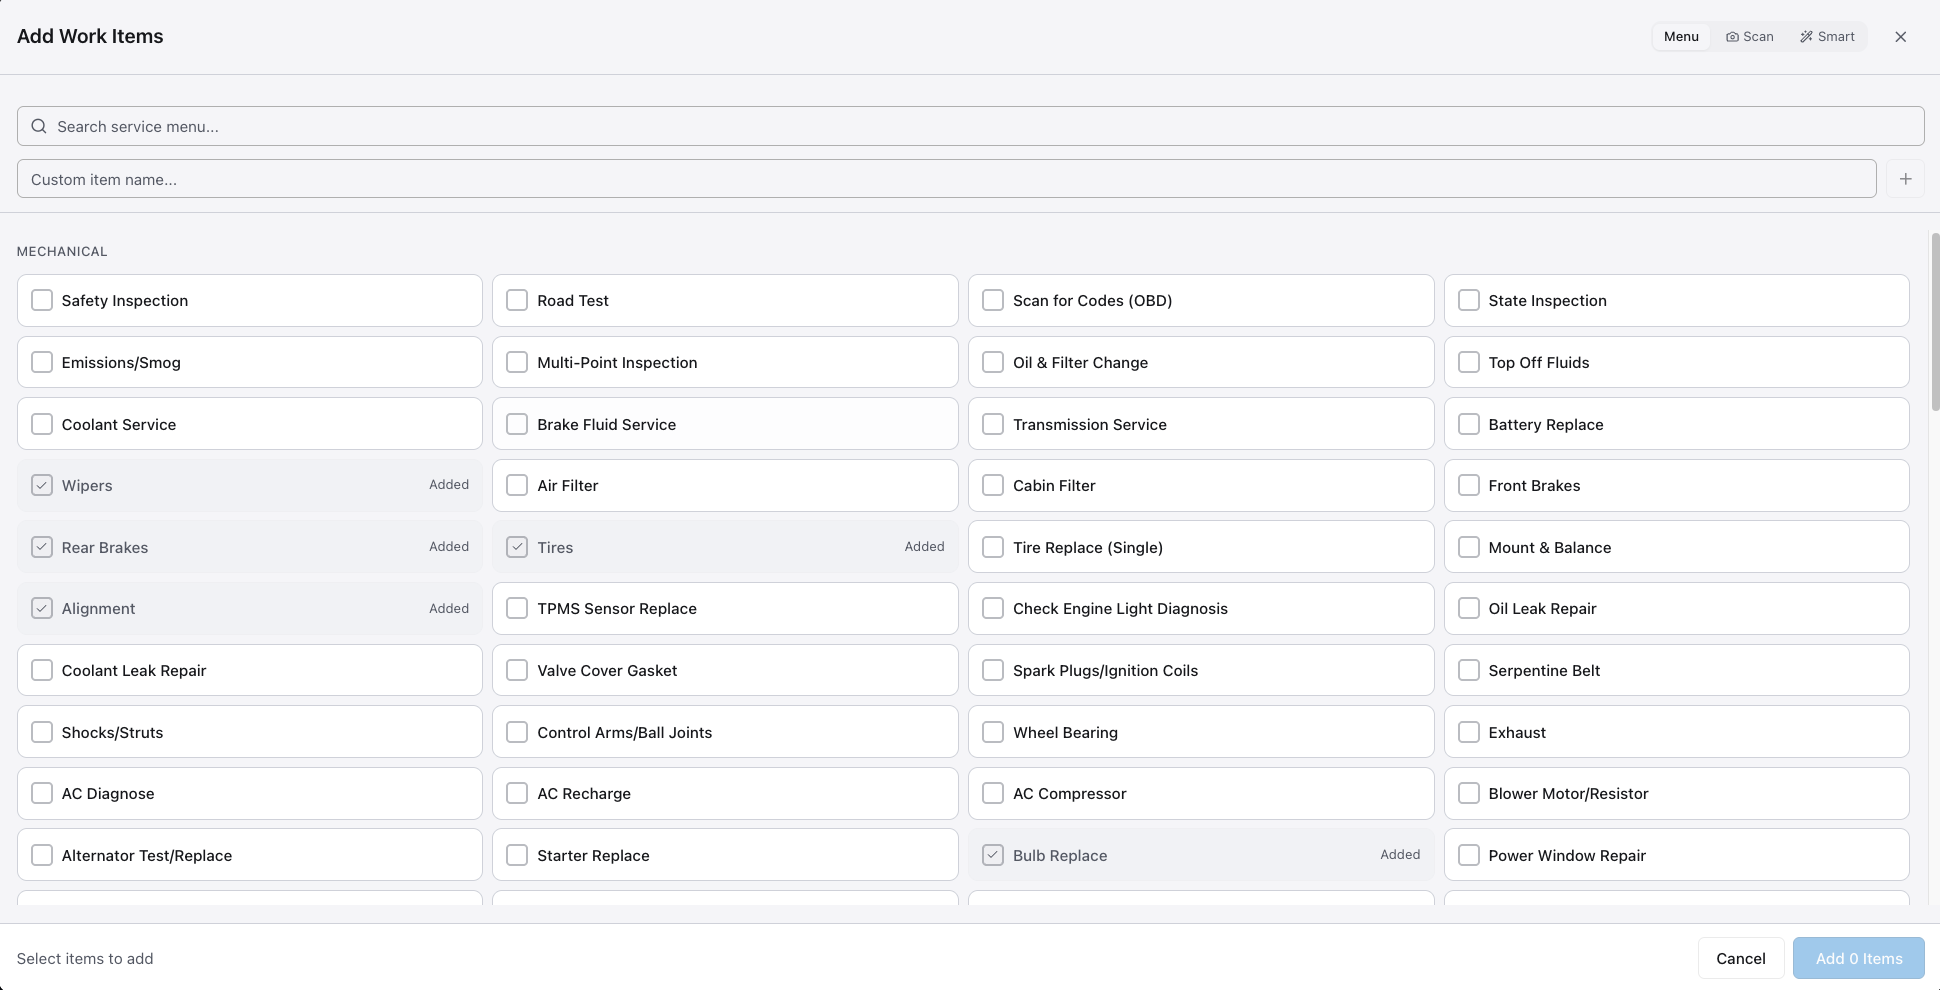This screenshot has height=990, width=1940.
Task: Click the added Rear Brakes checkbox
Action: 42,547
